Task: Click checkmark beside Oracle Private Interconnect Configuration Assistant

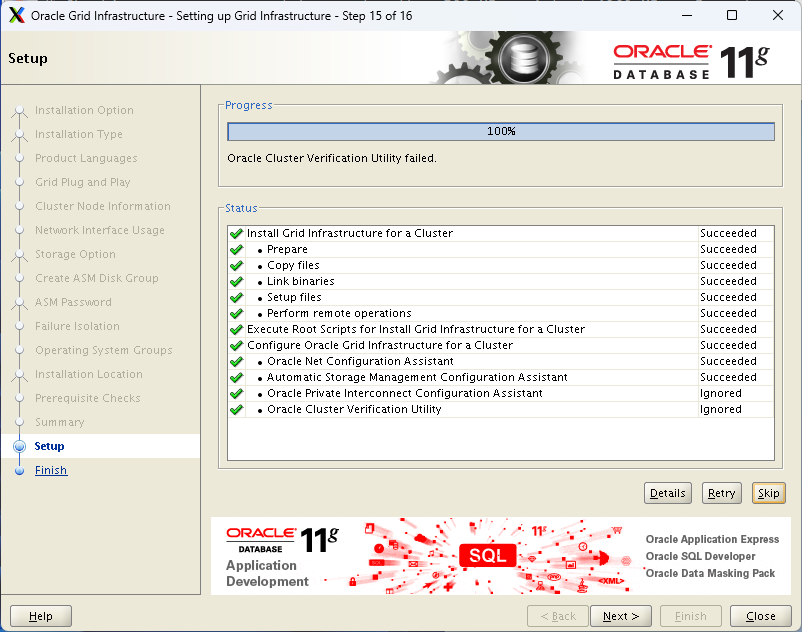Action: [236, 394]
